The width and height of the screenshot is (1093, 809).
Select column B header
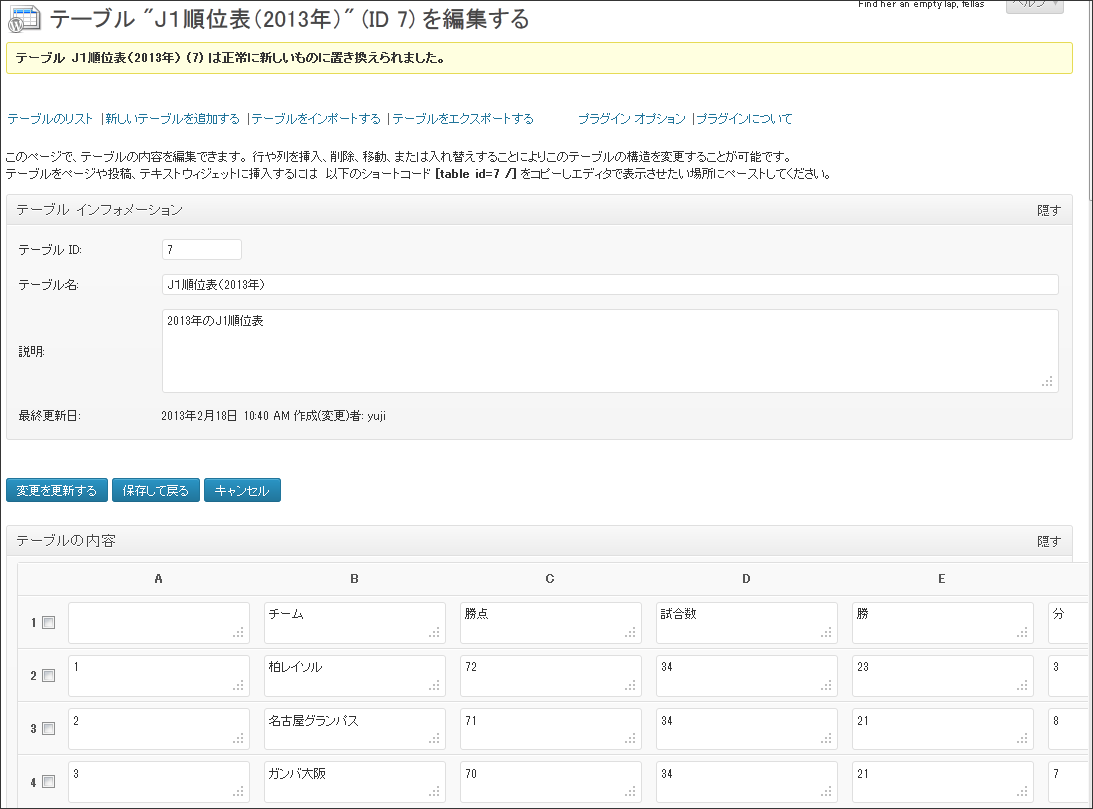[354, 579]
